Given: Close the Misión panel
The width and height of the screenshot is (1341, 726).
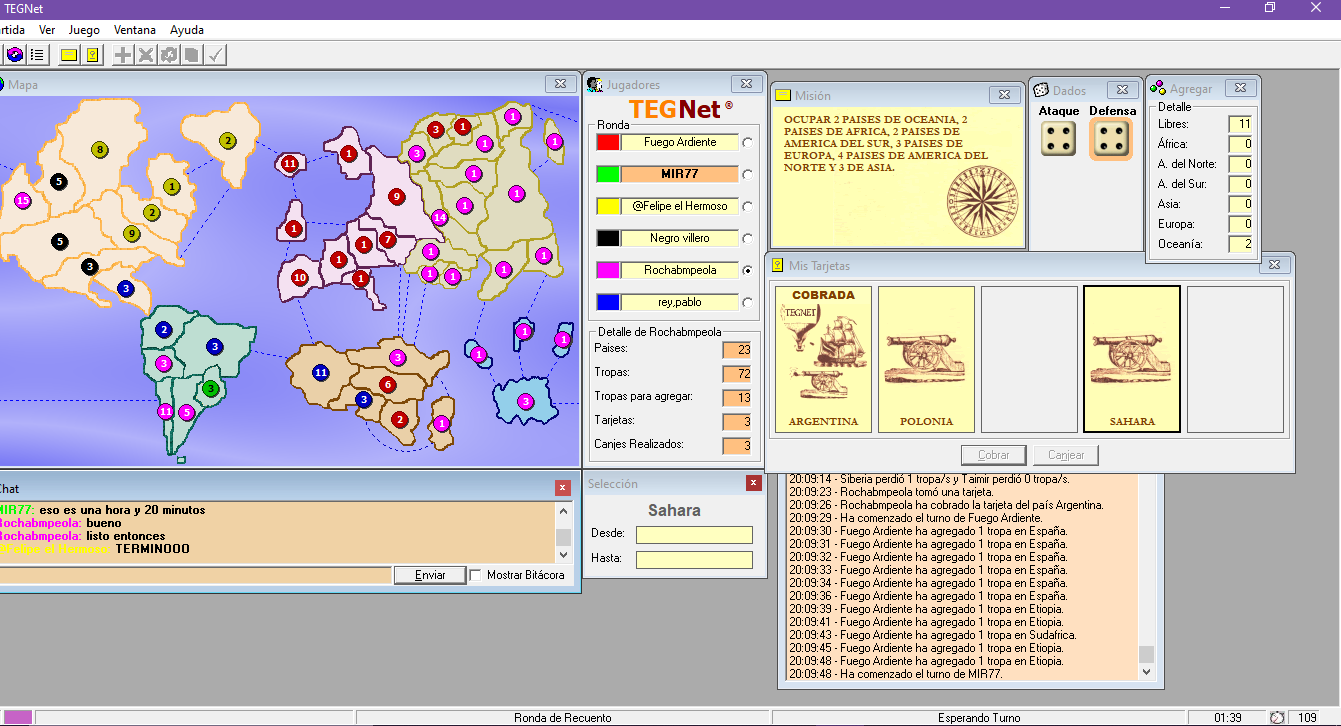Looking at the screenshot, I should pyautogui.click(x=1003, y=95).
